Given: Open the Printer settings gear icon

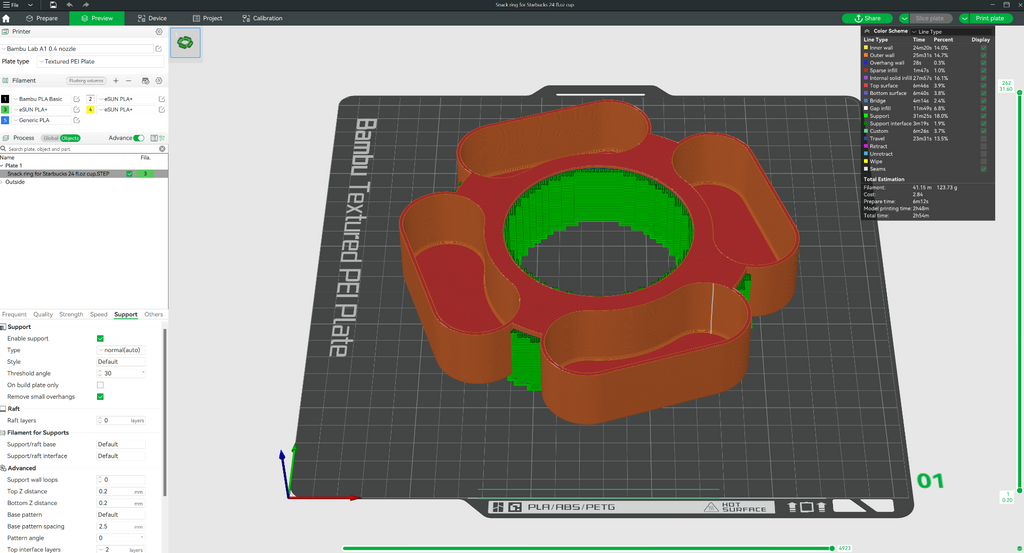Looking at the screenshot, I should (x=159, y=31).
